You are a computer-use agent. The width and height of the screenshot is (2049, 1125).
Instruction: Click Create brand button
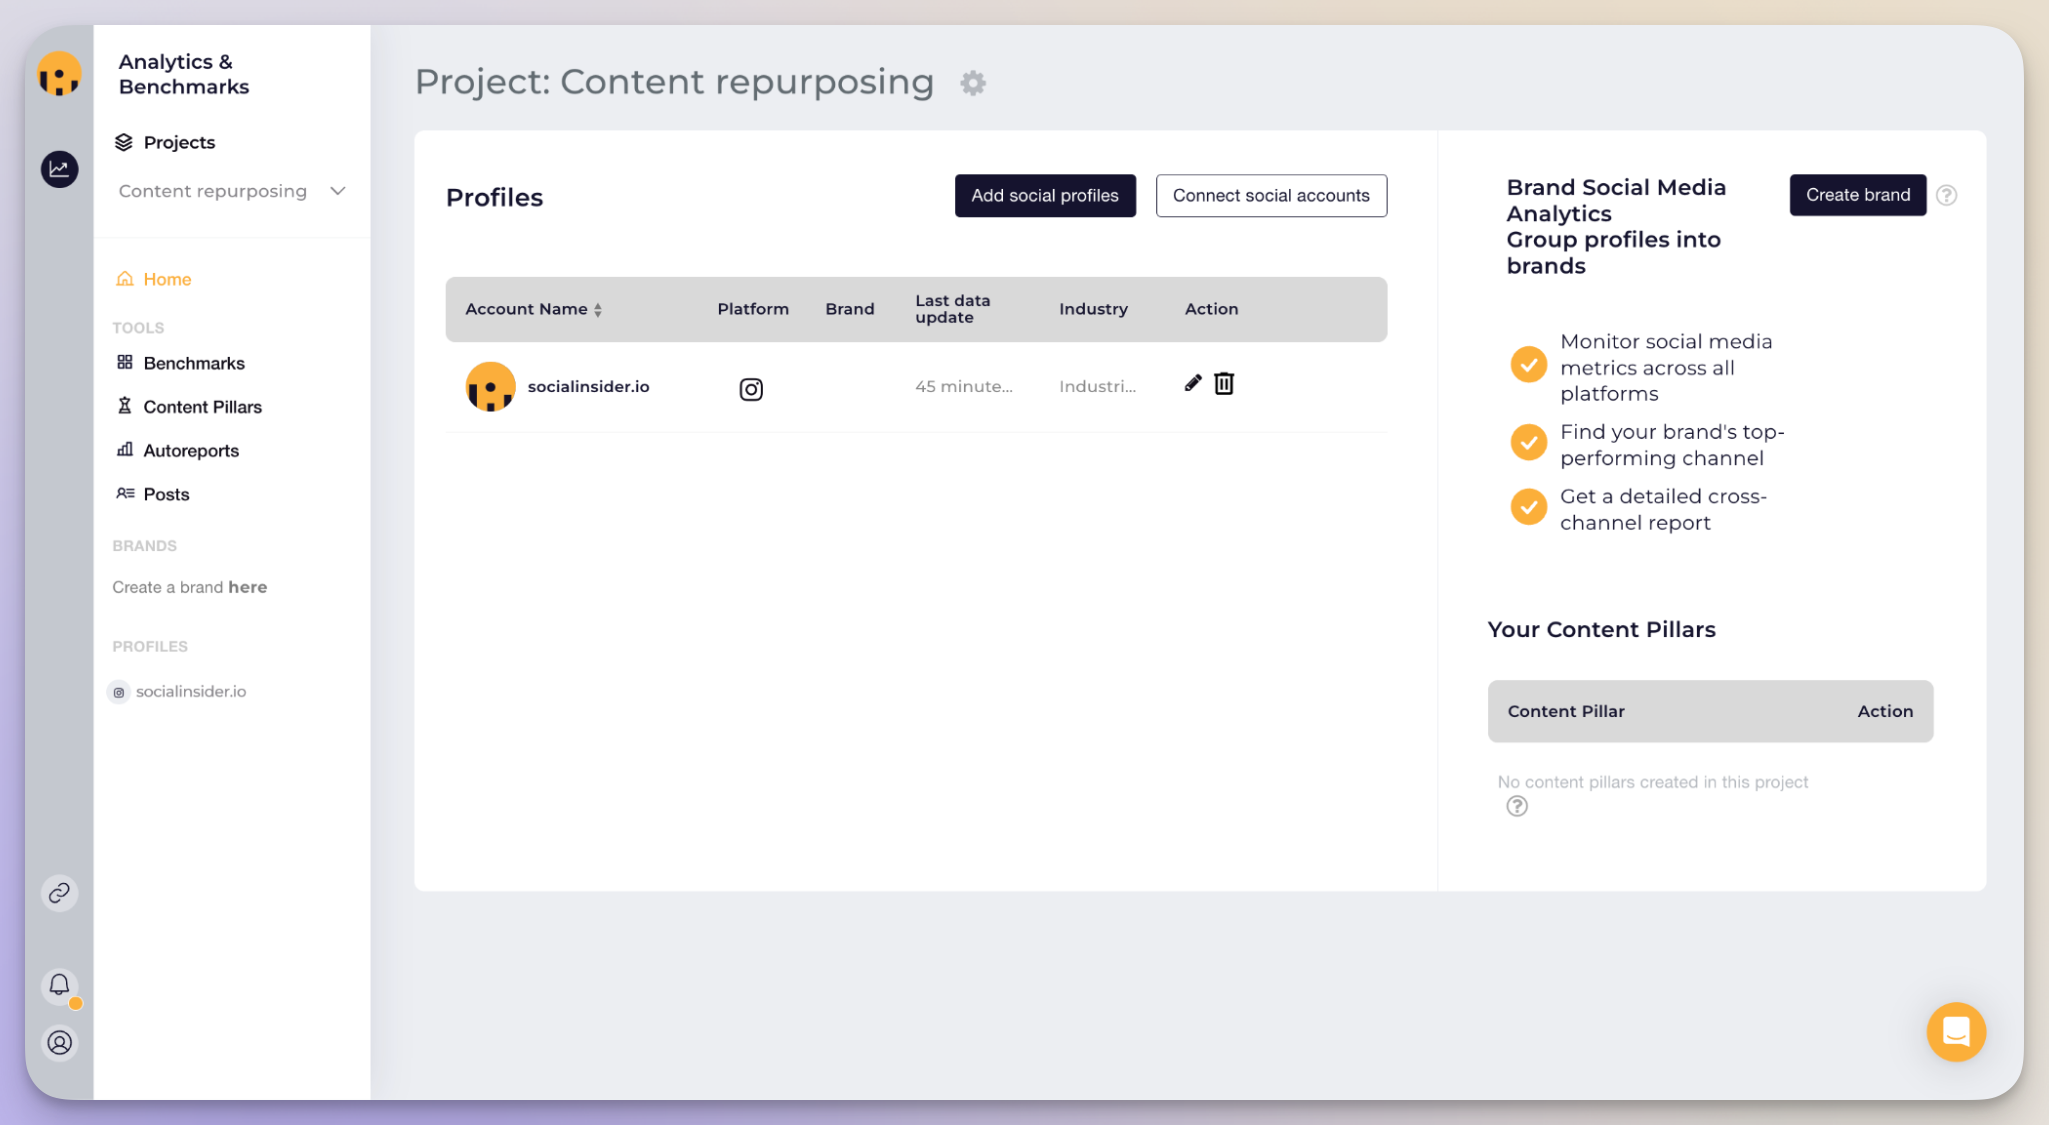click(1857, 195)
